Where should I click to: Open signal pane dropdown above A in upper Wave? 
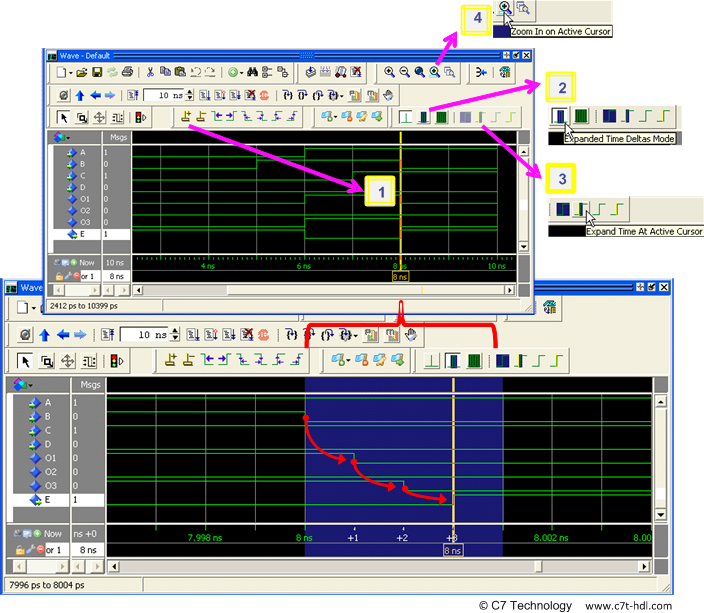tap(62, 137)
